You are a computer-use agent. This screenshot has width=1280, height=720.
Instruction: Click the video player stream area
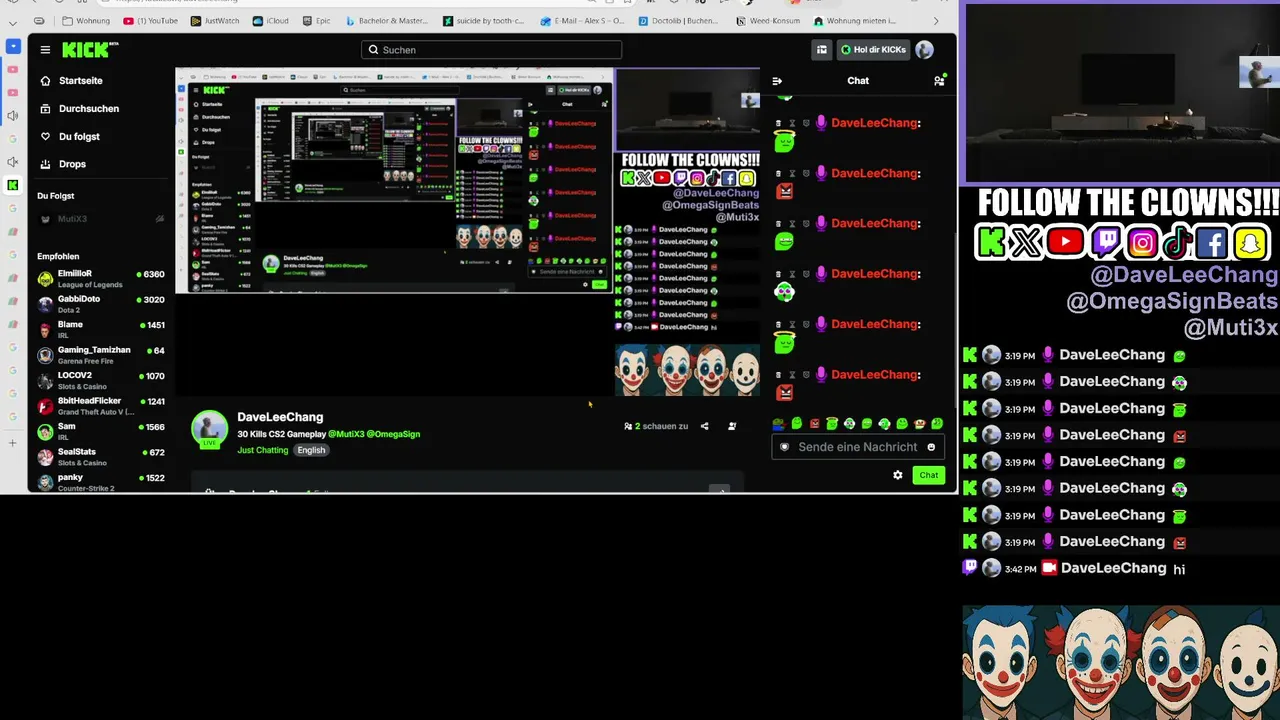468,232
